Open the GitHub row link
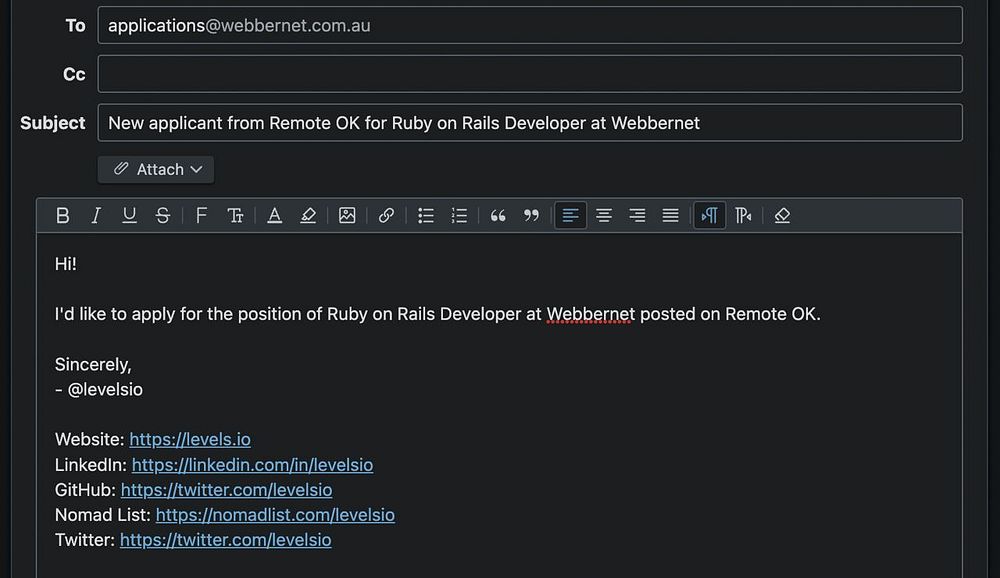 [226, 490]
